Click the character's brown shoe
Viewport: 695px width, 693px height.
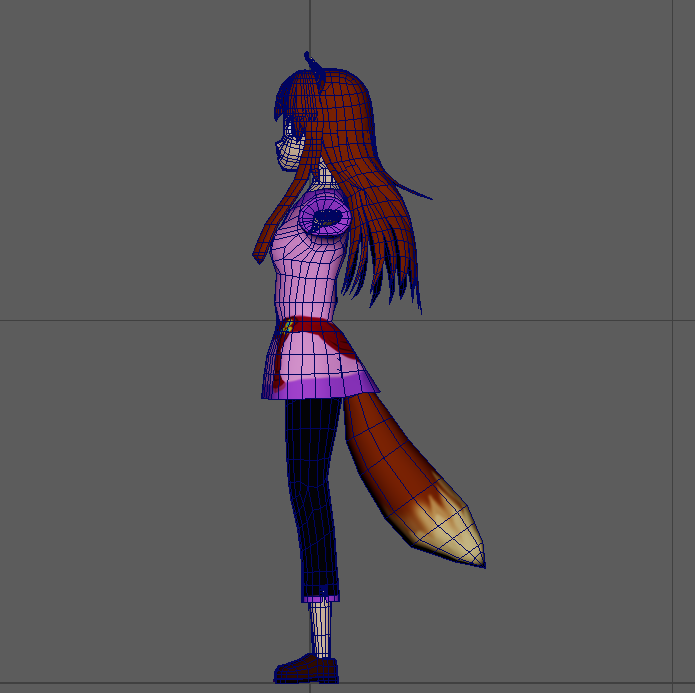click(x=306, y=669)
